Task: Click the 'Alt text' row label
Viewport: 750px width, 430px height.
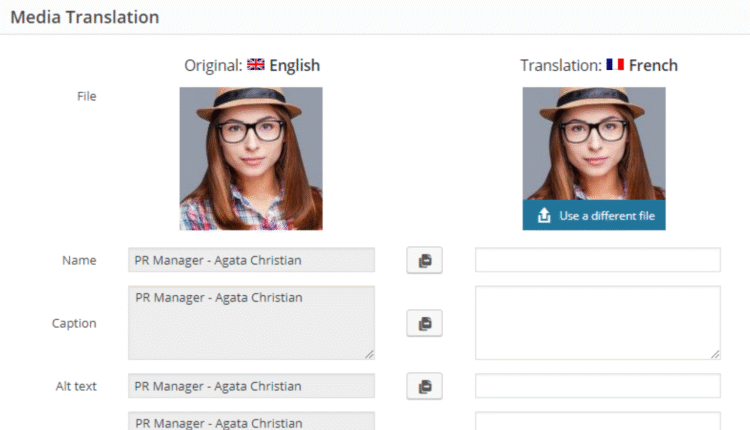Action: (x=76, y=386)
